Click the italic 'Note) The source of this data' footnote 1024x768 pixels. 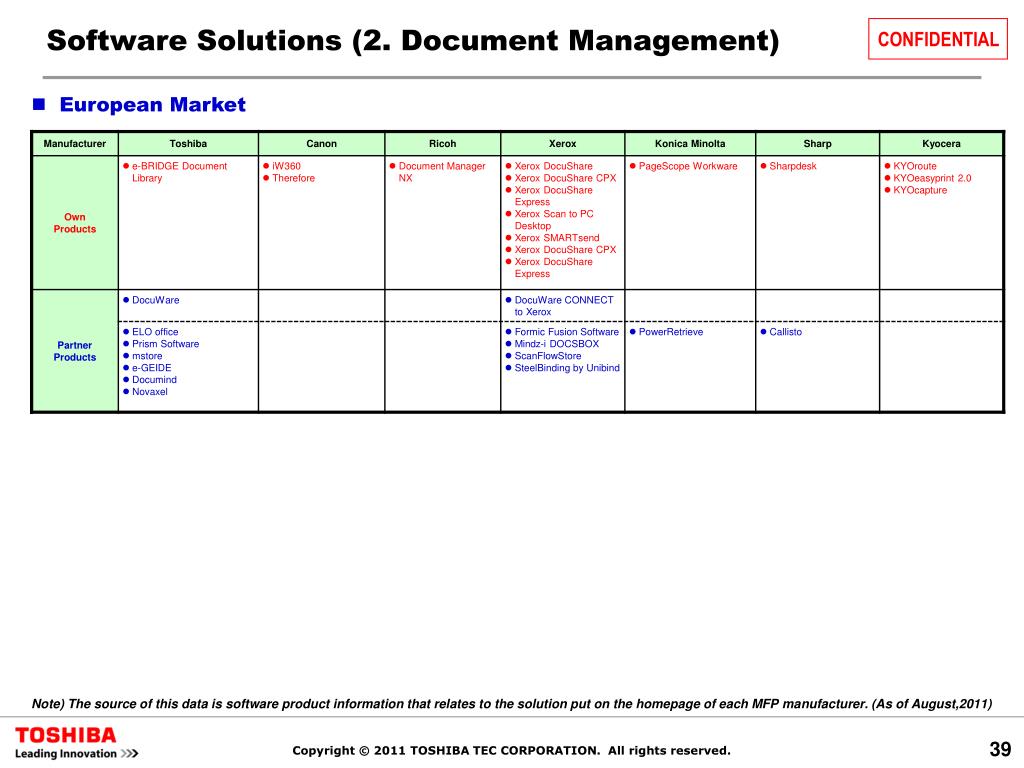(512, 704)
